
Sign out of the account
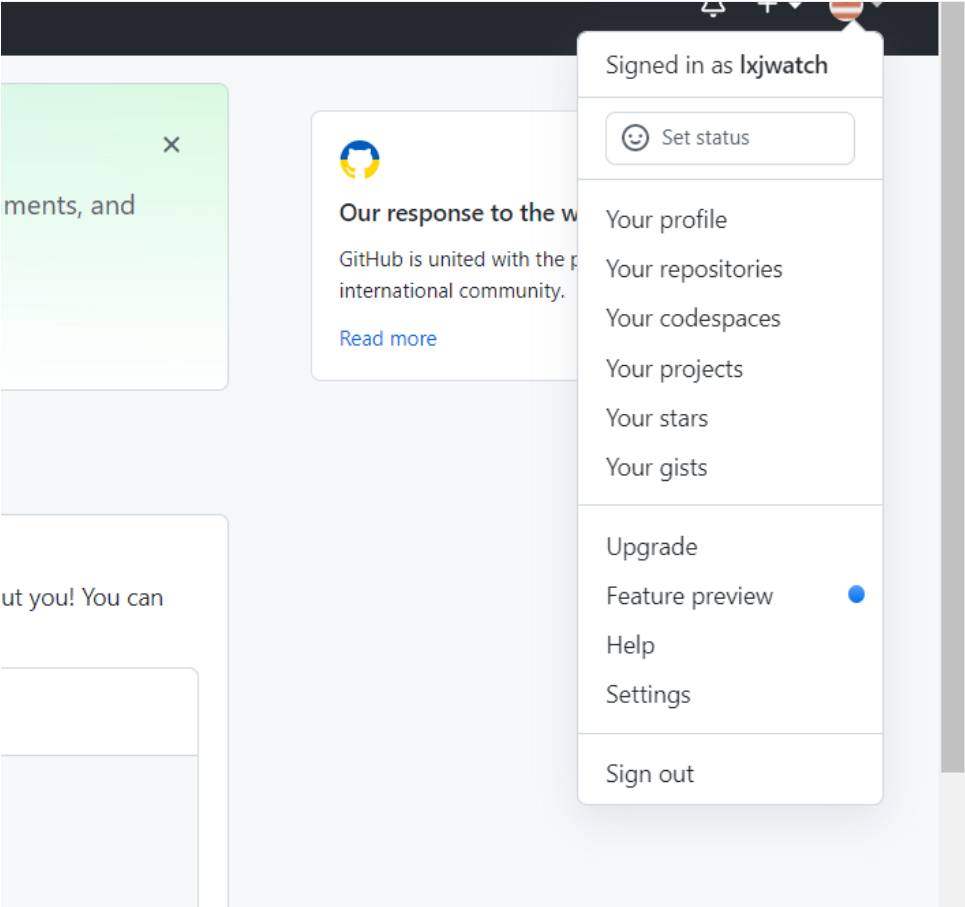click(649, 774)
